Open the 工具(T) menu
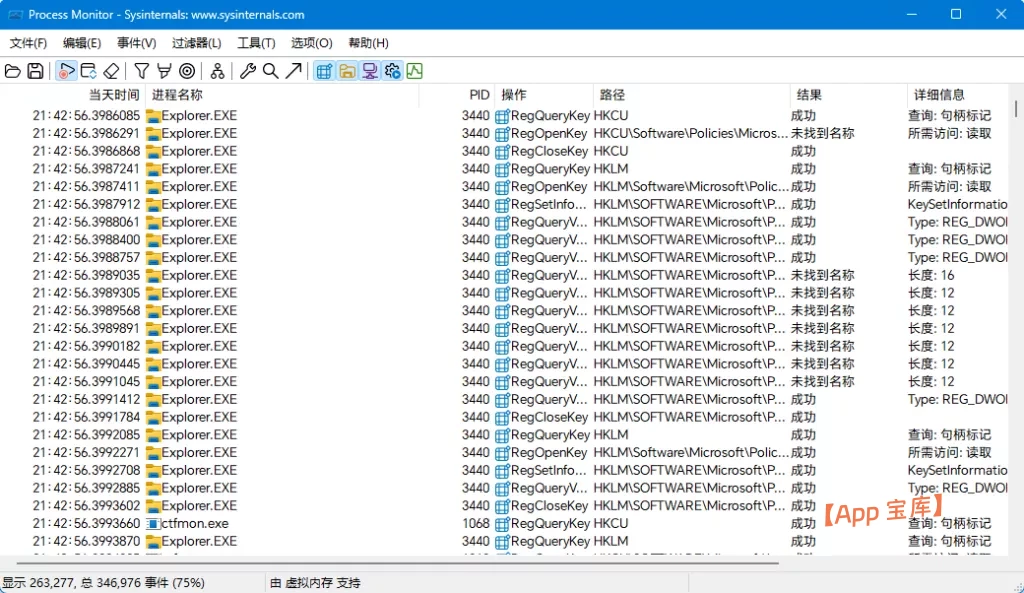Image resolution: width=1024 pixels, height=593 pixels. pyautogui.click(x=256, y=43)
